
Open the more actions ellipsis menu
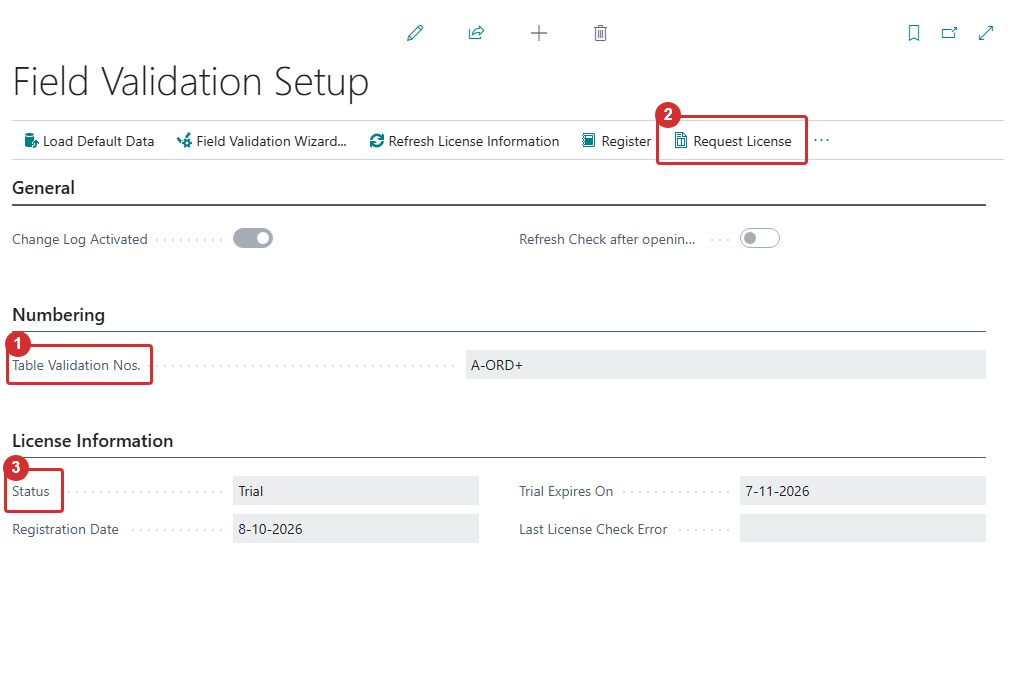pos(822,141)
